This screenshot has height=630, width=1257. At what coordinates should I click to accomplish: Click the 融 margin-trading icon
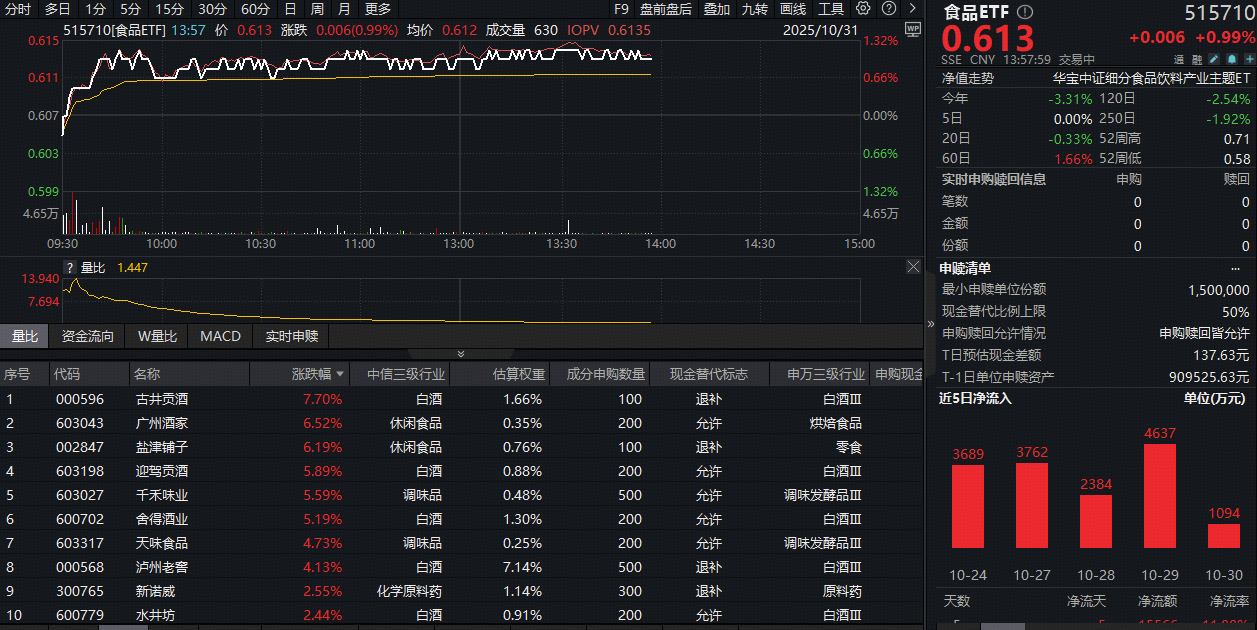1197,59
